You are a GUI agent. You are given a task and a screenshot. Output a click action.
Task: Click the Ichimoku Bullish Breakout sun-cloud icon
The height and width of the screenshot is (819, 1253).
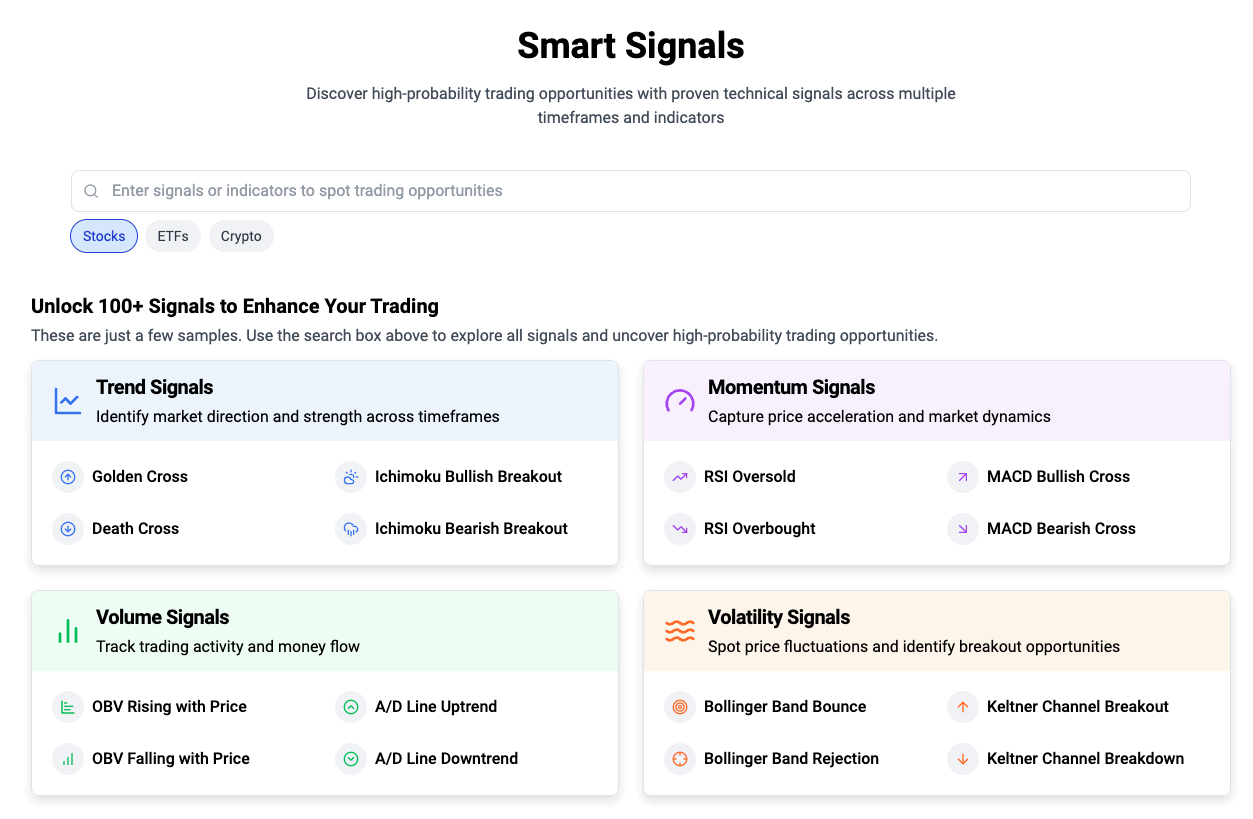pos(351,477)
